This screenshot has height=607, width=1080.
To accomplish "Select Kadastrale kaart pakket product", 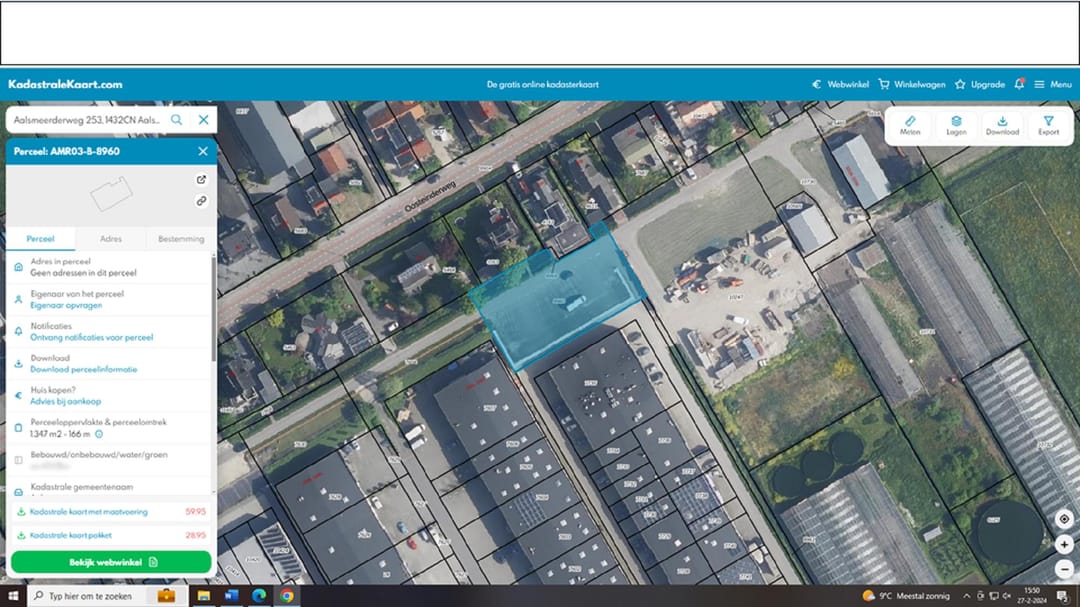I will click(x=111, y=535).
